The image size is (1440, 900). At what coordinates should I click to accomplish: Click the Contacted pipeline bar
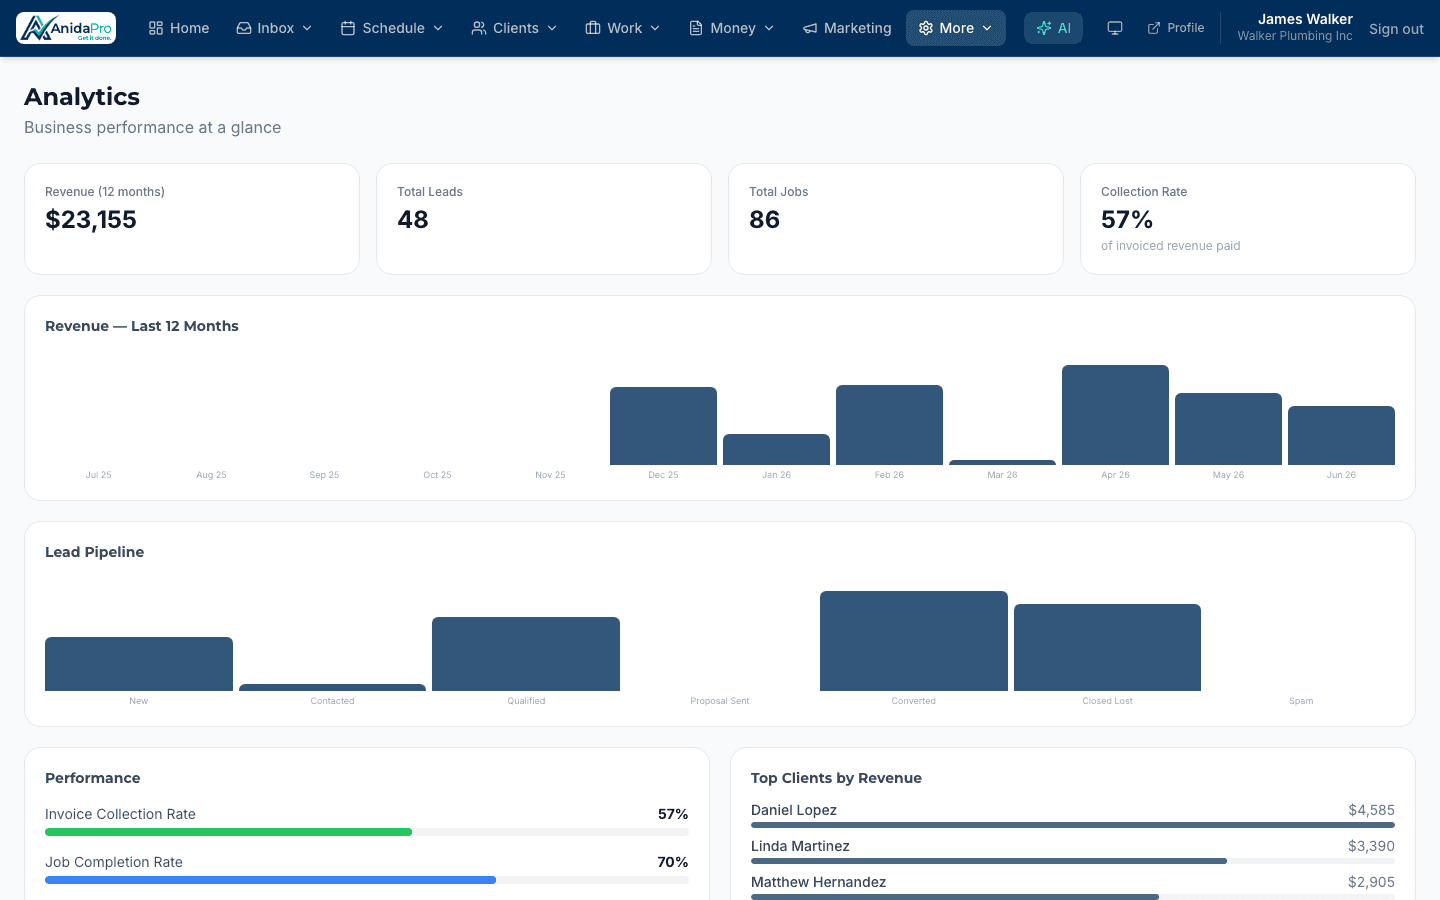[x=332, y=687]
